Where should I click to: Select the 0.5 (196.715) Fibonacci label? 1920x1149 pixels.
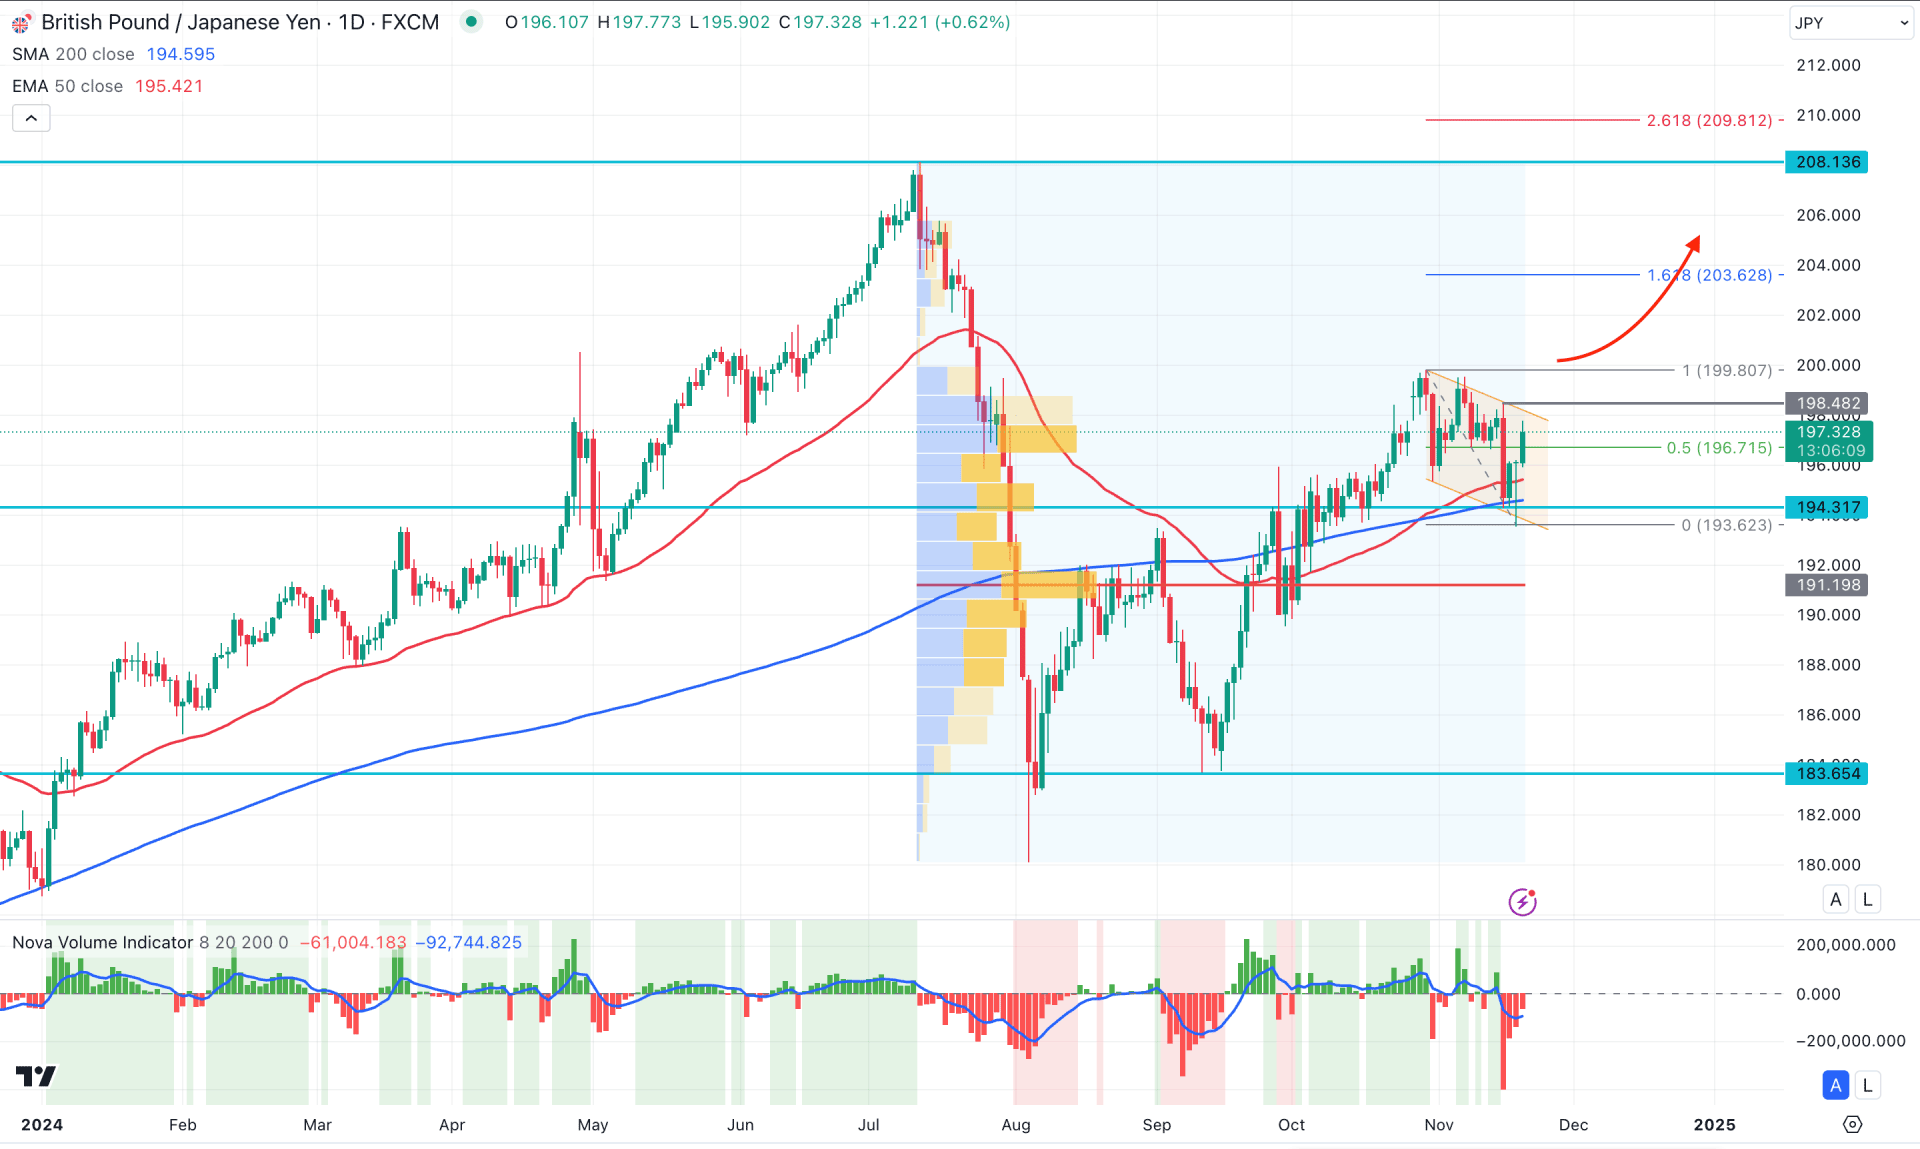point(1719,448)
